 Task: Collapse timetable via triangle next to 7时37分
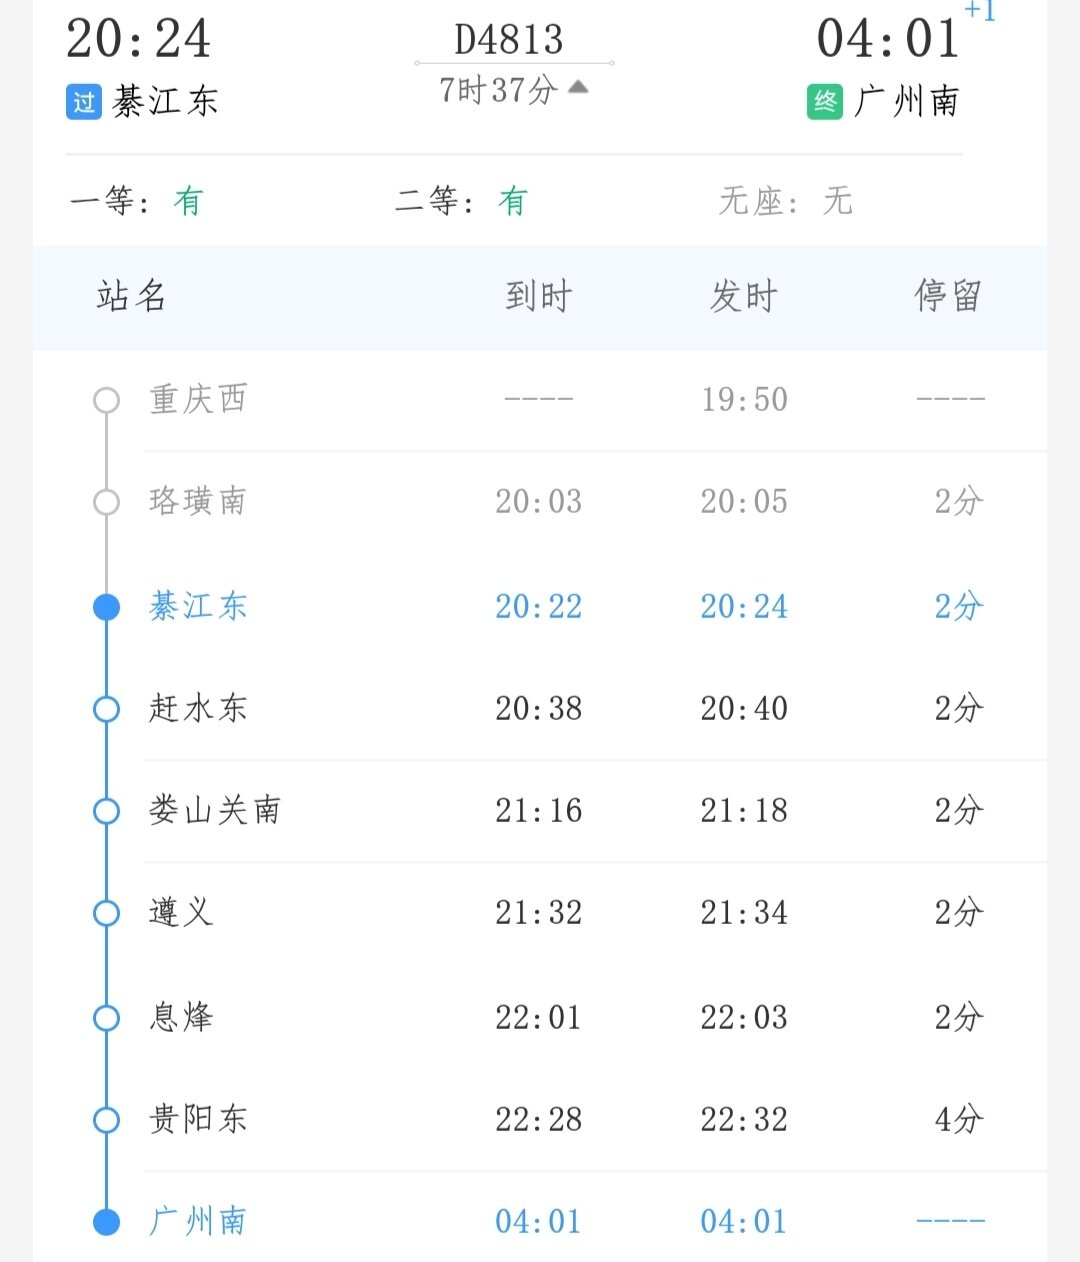[x=578, y=88]
